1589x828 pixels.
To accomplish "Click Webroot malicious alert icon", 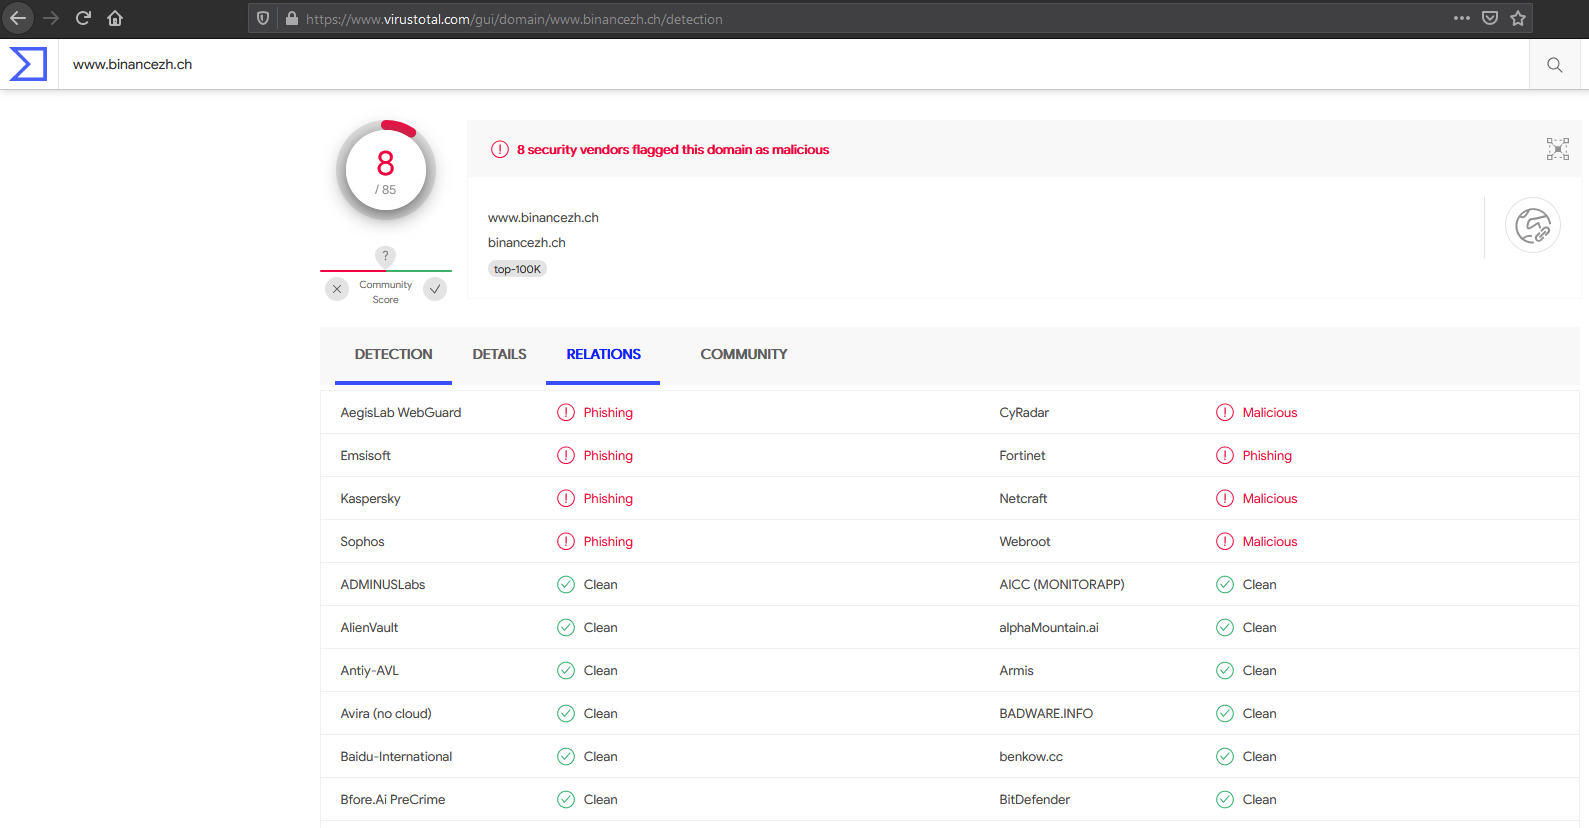I will pos(1225,541).
